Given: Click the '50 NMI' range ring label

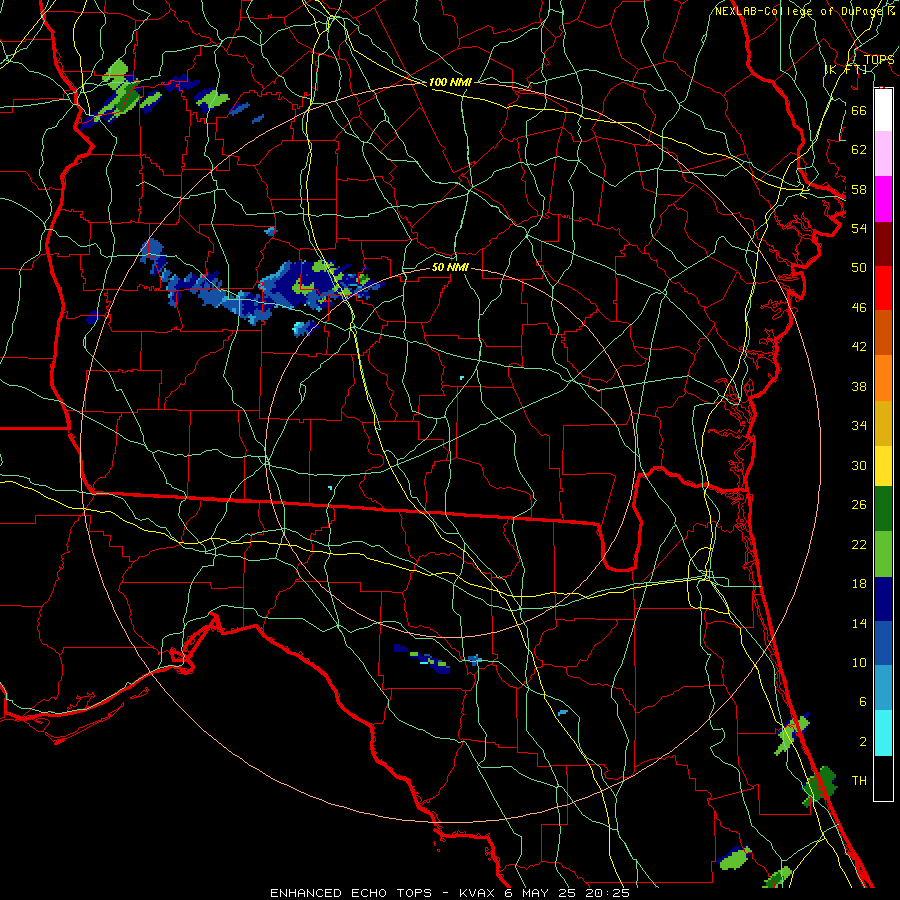Looking at the screenshot, I should click(x=450, y=267).
